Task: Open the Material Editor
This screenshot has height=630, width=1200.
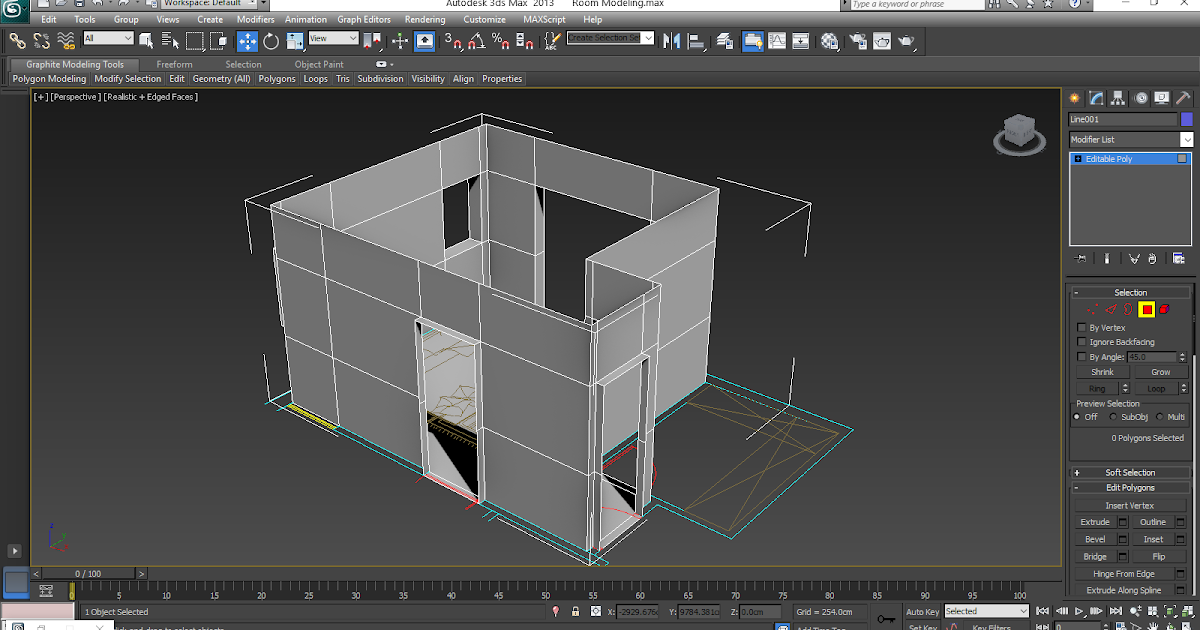Action: point(829,41)
